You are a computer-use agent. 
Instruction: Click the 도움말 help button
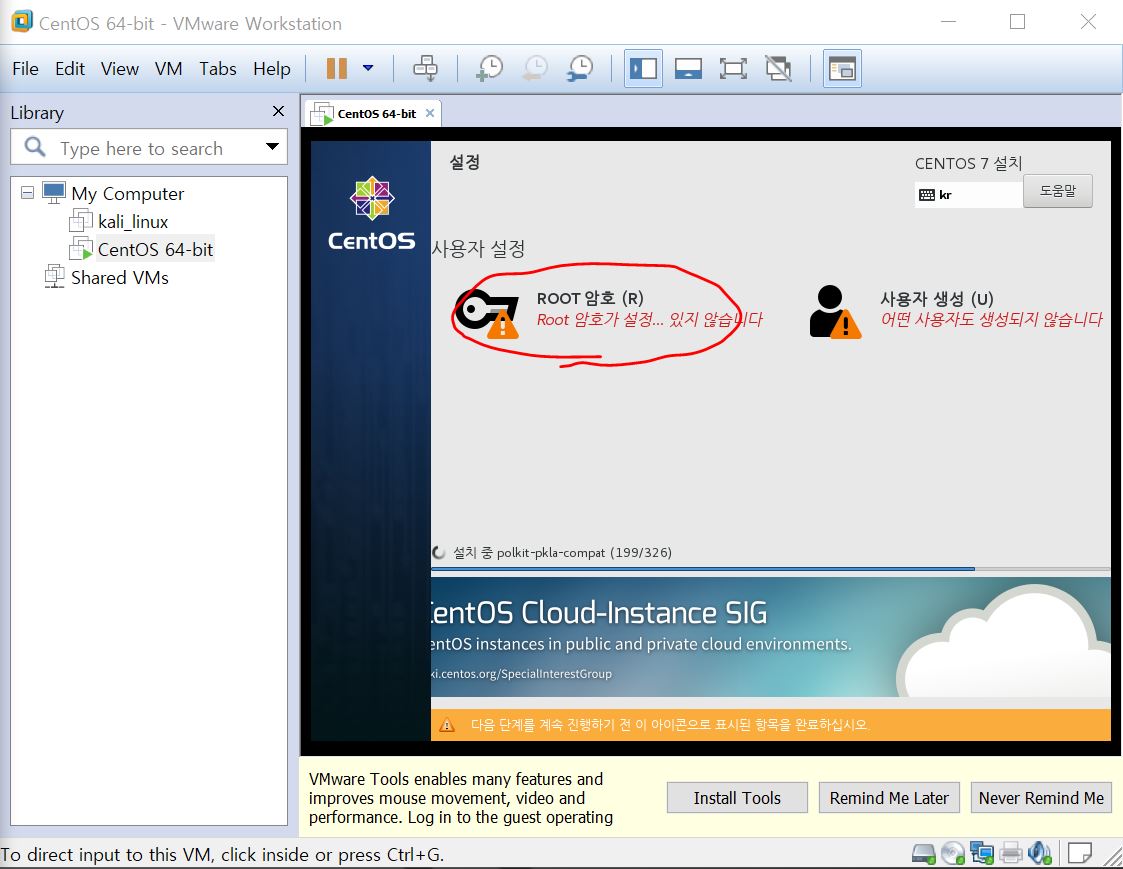point(1058,191)
